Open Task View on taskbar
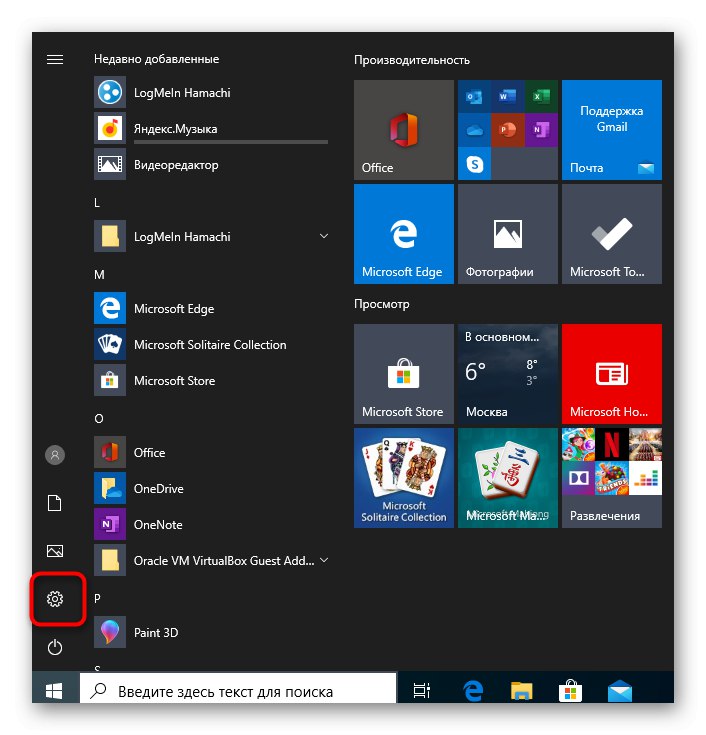The image size is (706, 735). click(421, 690)
